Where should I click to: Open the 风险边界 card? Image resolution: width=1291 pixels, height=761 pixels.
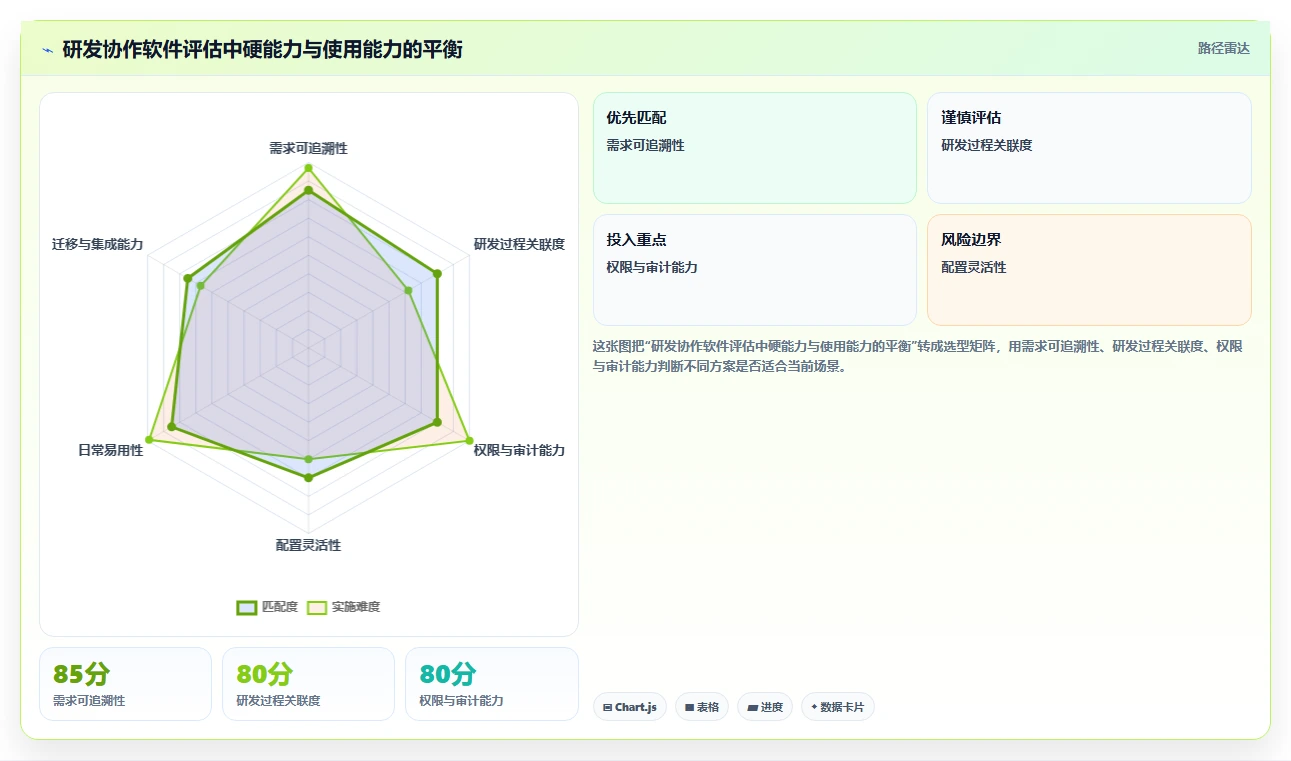coord(1089,270)
